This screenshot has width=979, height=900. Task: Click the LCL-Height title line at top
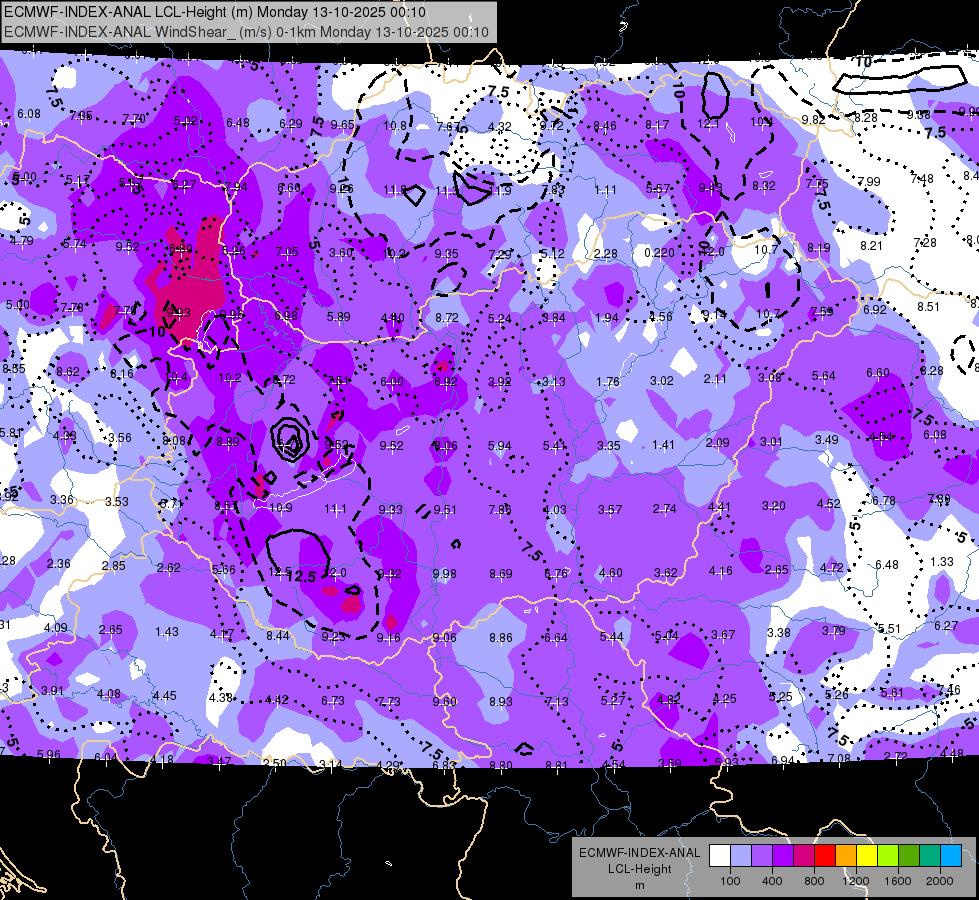point(215,12)
